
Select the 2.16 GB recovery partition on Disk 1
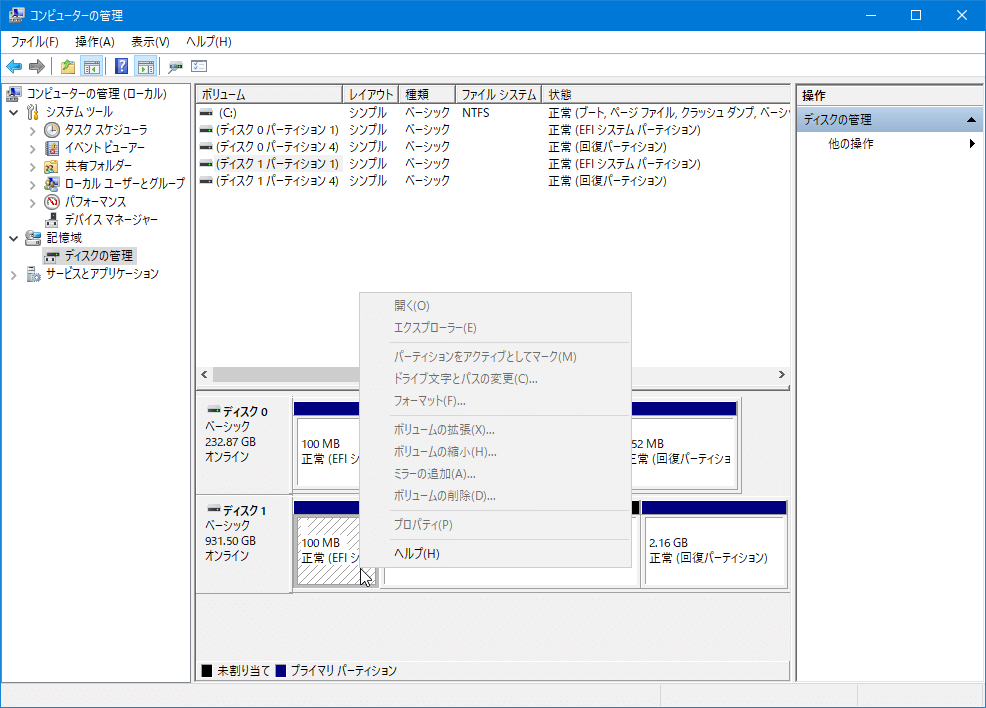(714, 550)
